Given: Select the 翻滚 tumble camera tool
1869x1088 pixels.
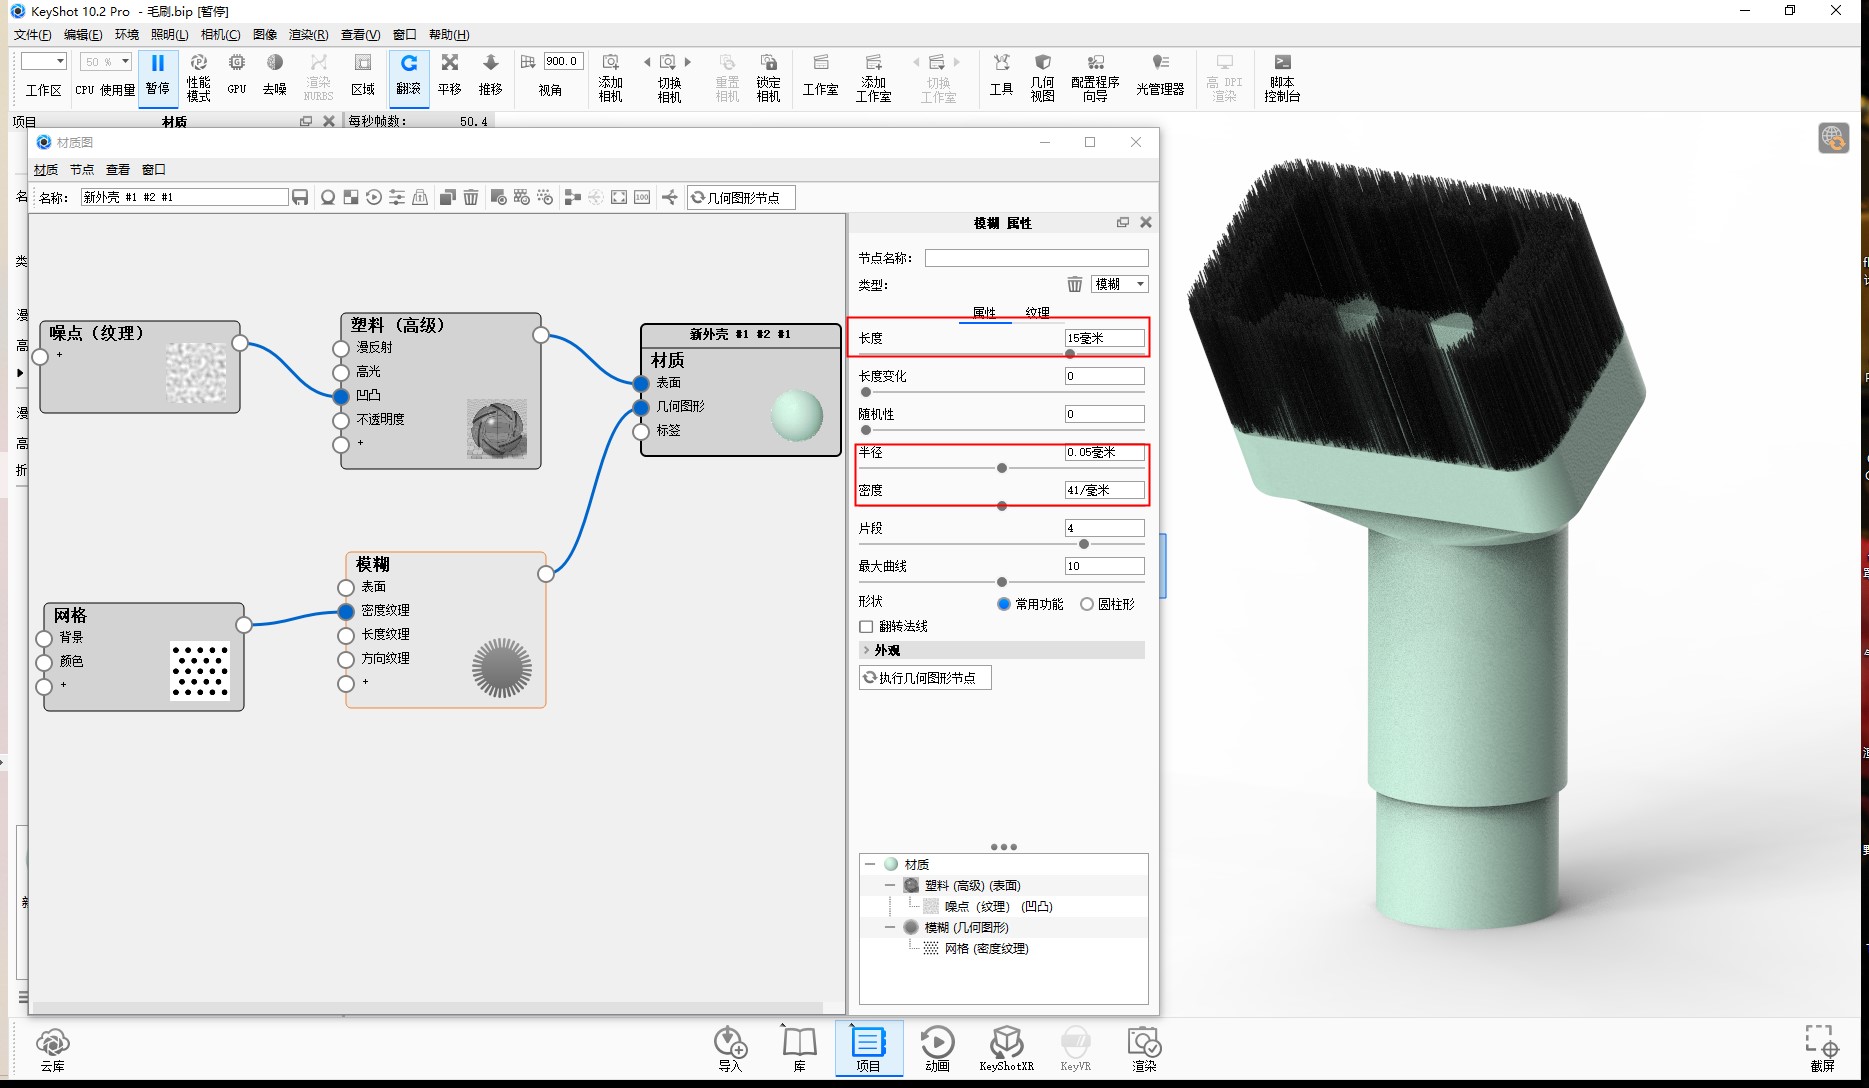Looking at the screenshot, I should pos(408,76).
